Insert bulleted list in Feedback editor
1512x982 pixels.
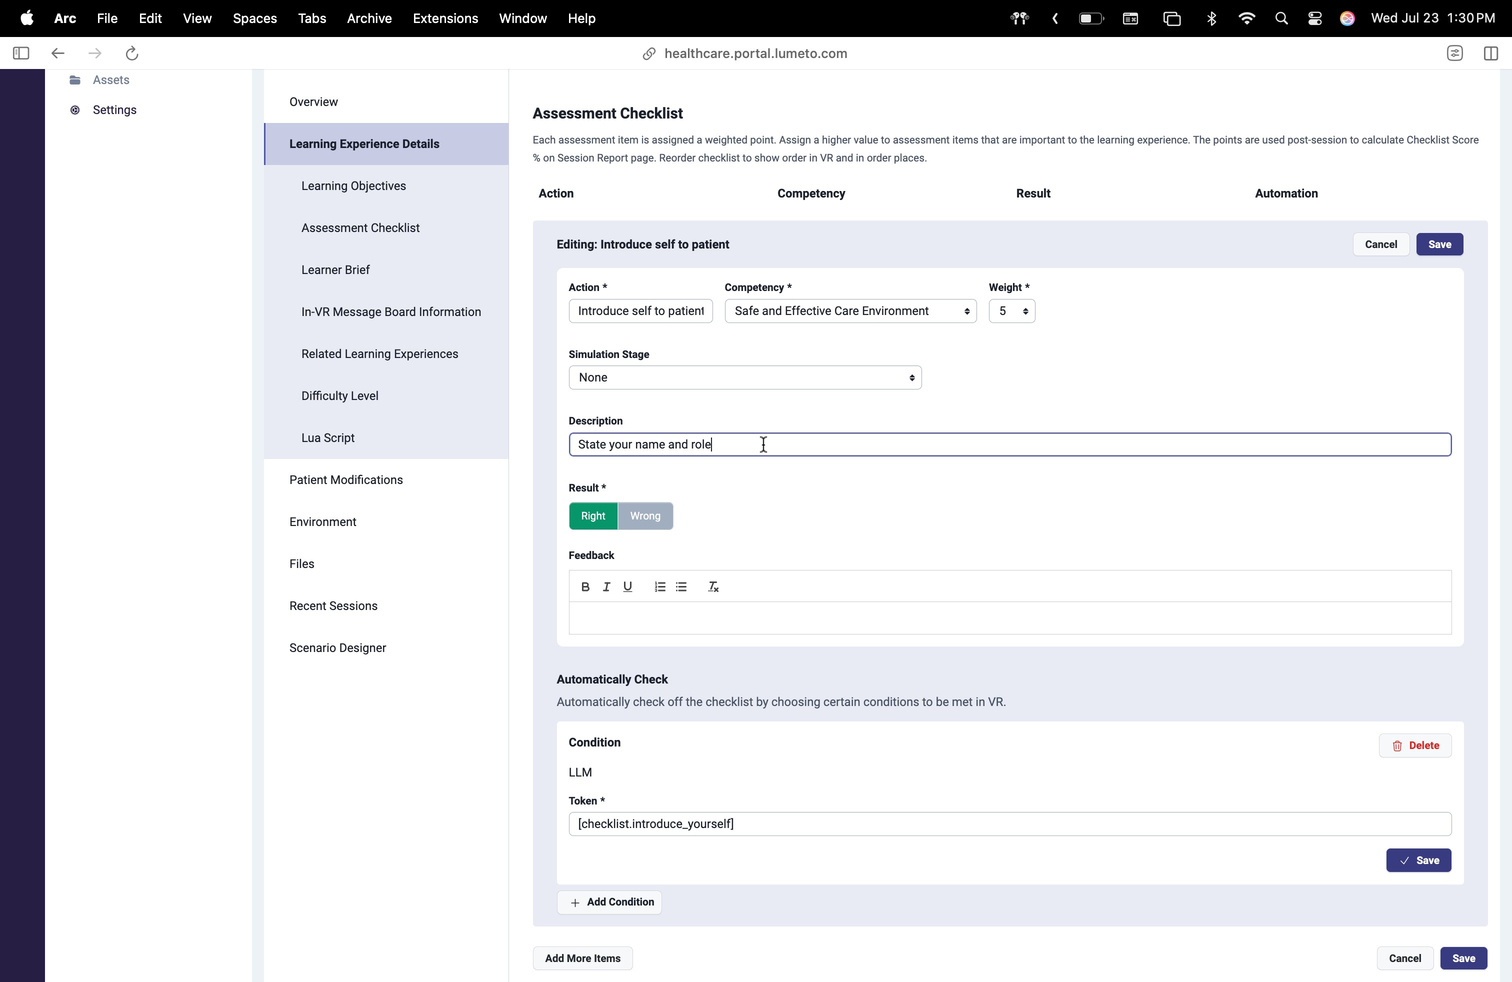click(x=681, y=587)
